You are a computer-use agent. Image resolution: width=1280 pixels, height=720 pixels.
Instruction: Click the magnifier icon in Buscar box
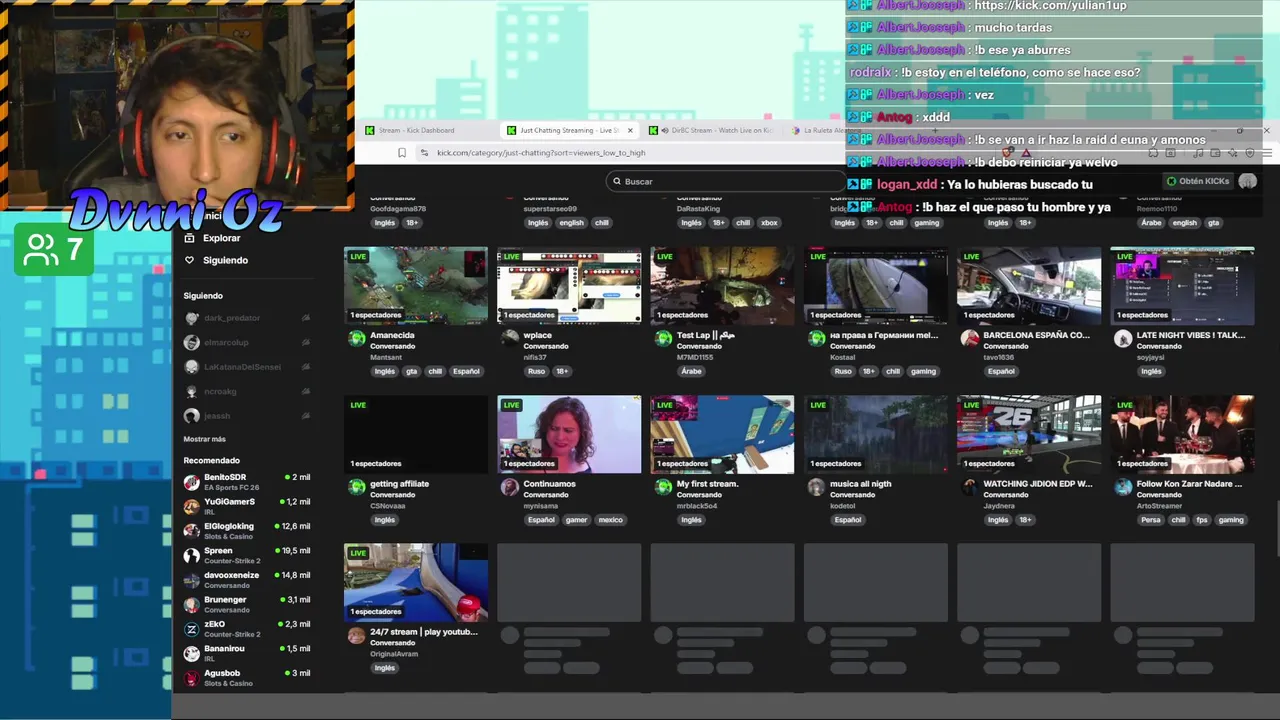tap(617, 181)
